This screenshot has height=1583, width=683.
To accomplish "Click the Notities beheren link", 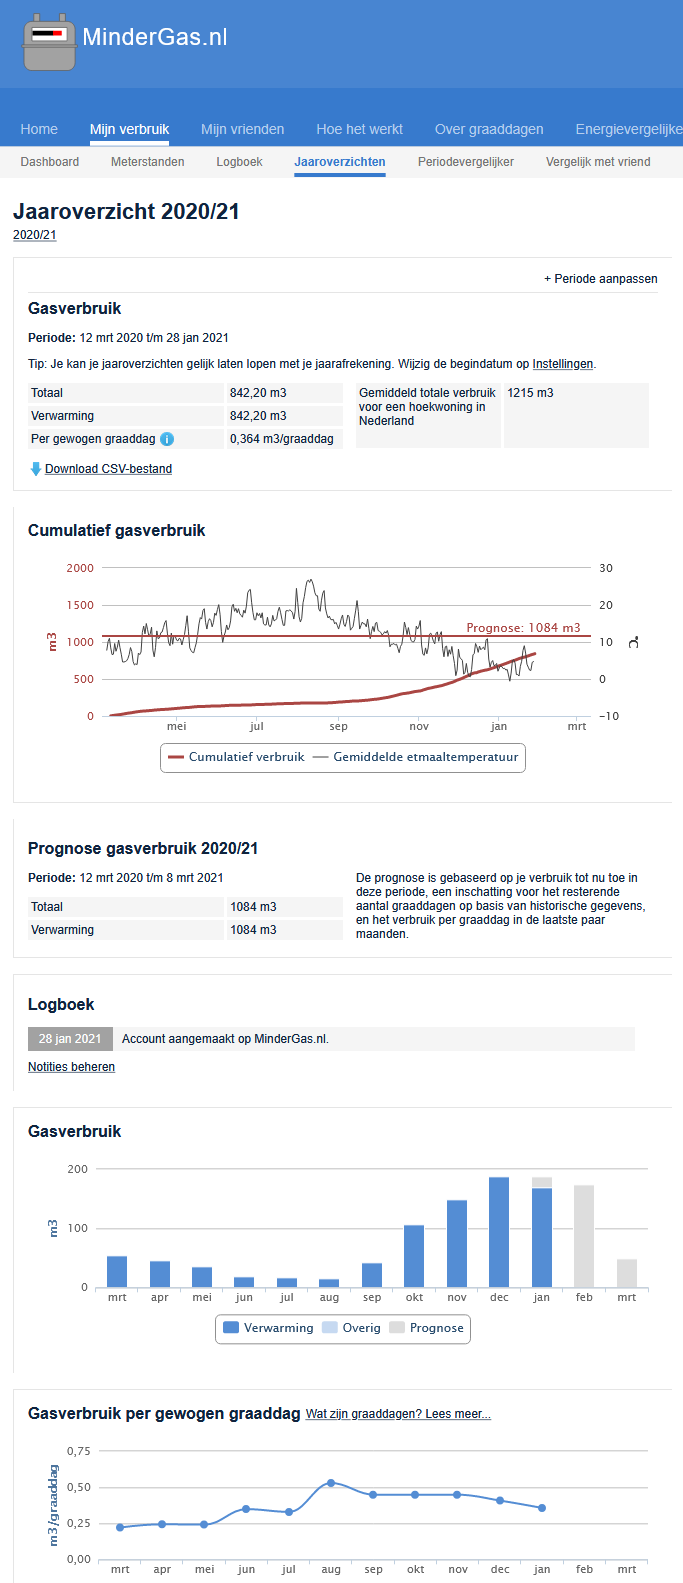I will point(71,1067).
